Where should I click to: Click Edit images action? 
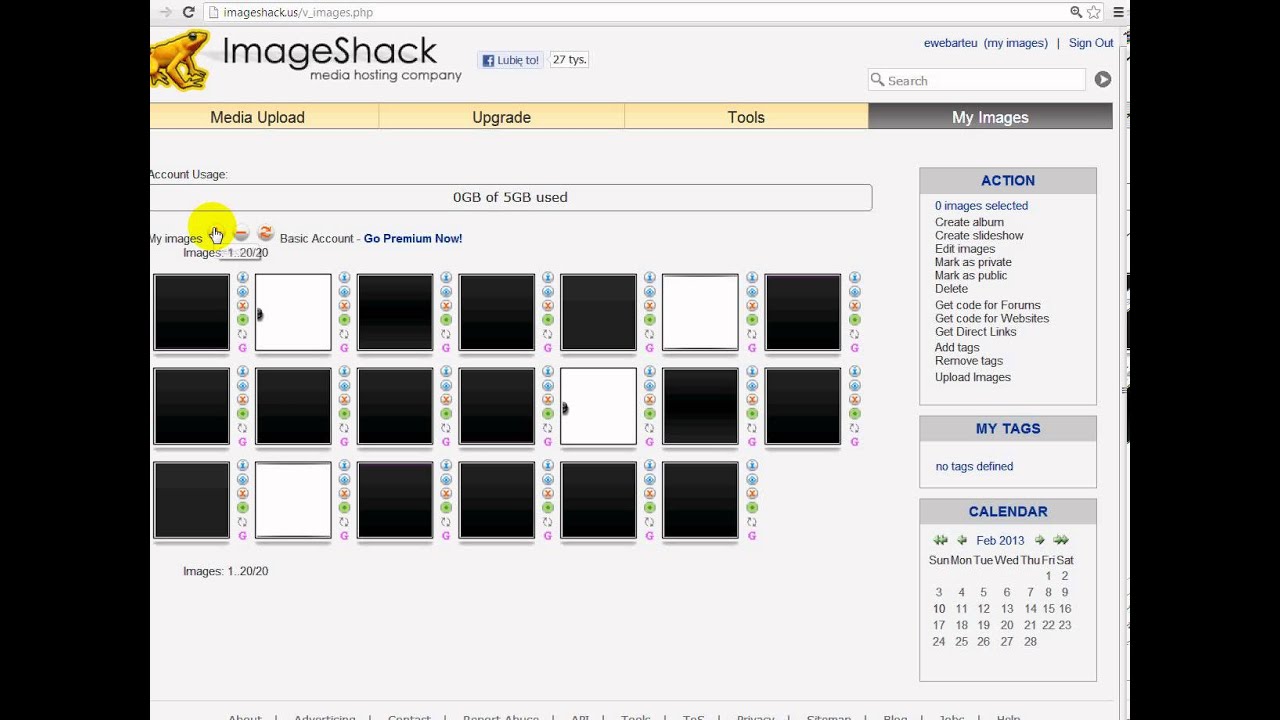[965, 249]
